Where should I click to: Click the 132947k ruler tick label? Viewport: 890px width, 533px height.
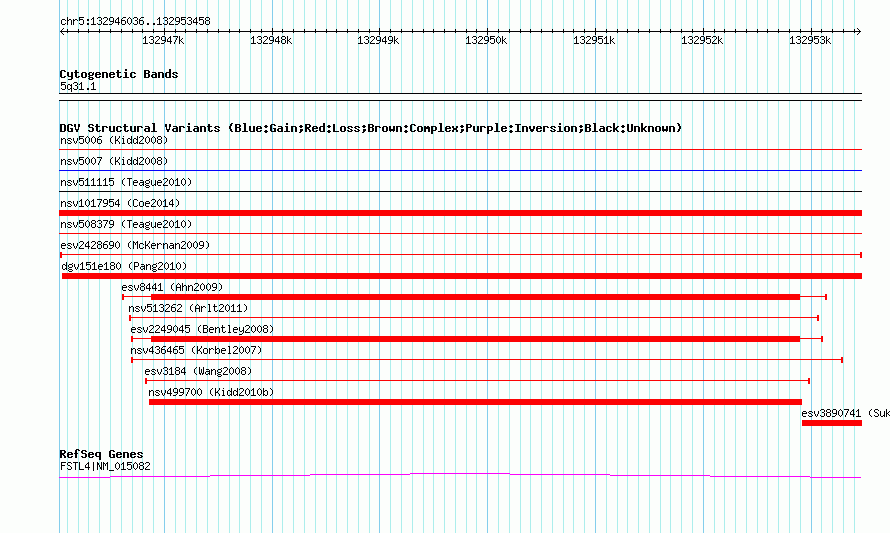point(163,40)
